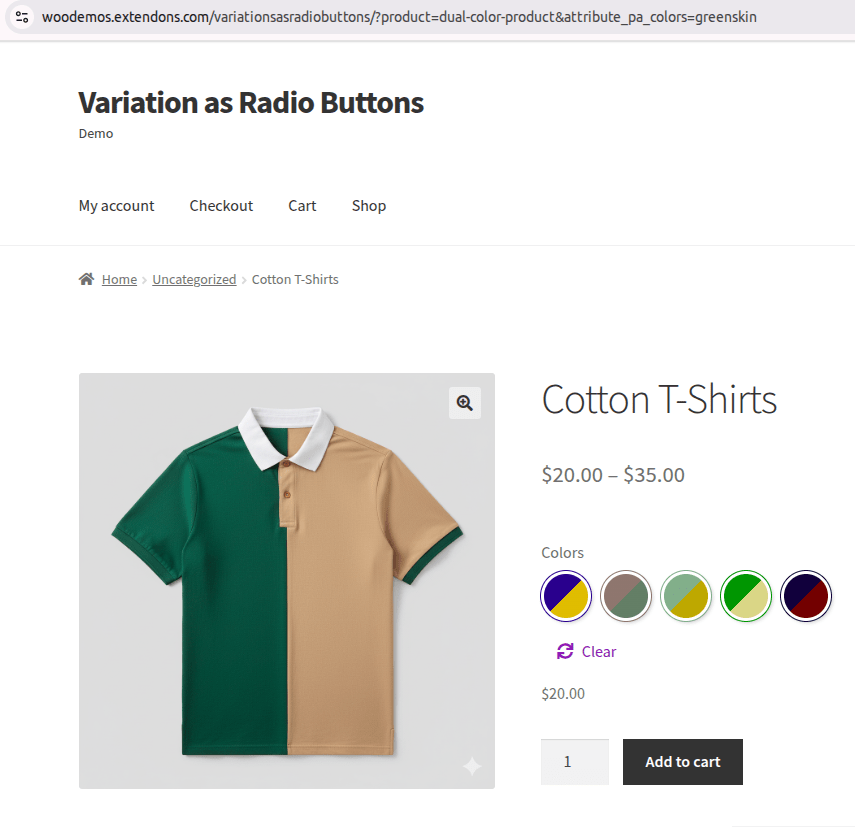Image resolution: width=855 pixels, height=836 pixels.
Task: Click the sparkle icon on the product photo
Action: (x=471, y=767)
